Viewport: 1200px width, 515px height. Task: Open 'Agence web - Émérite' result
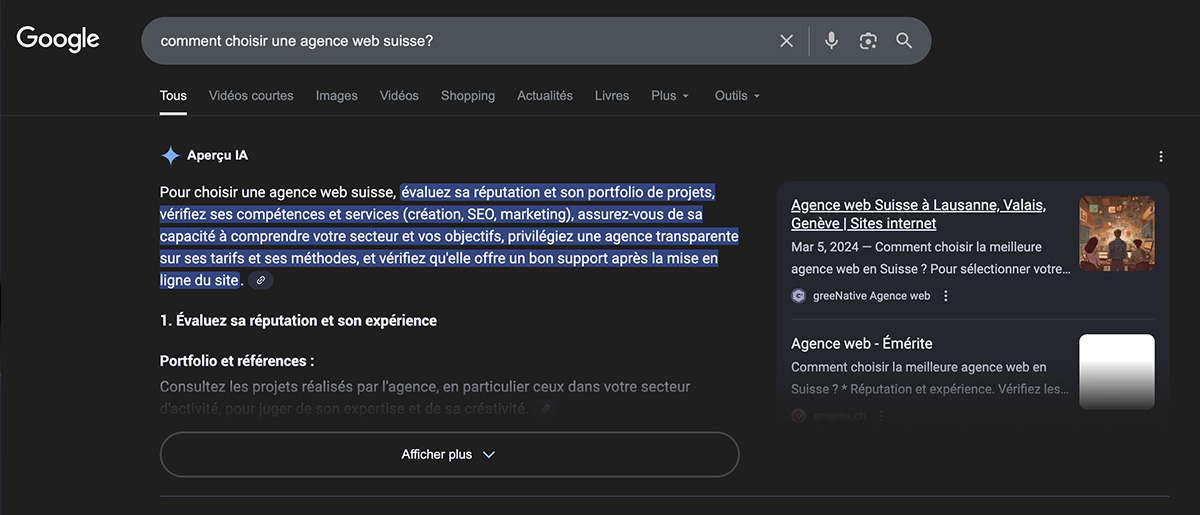pyautogui.click(x=861, y=343)
